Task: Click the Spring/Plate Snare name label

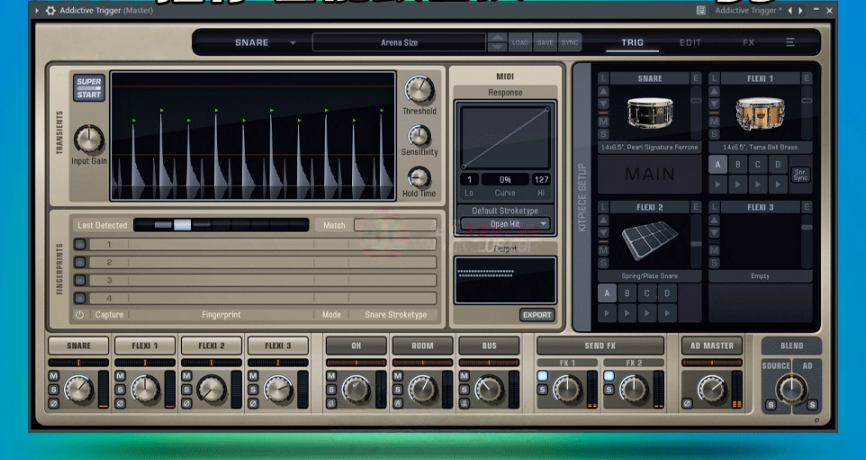Action: pos(650,276)
